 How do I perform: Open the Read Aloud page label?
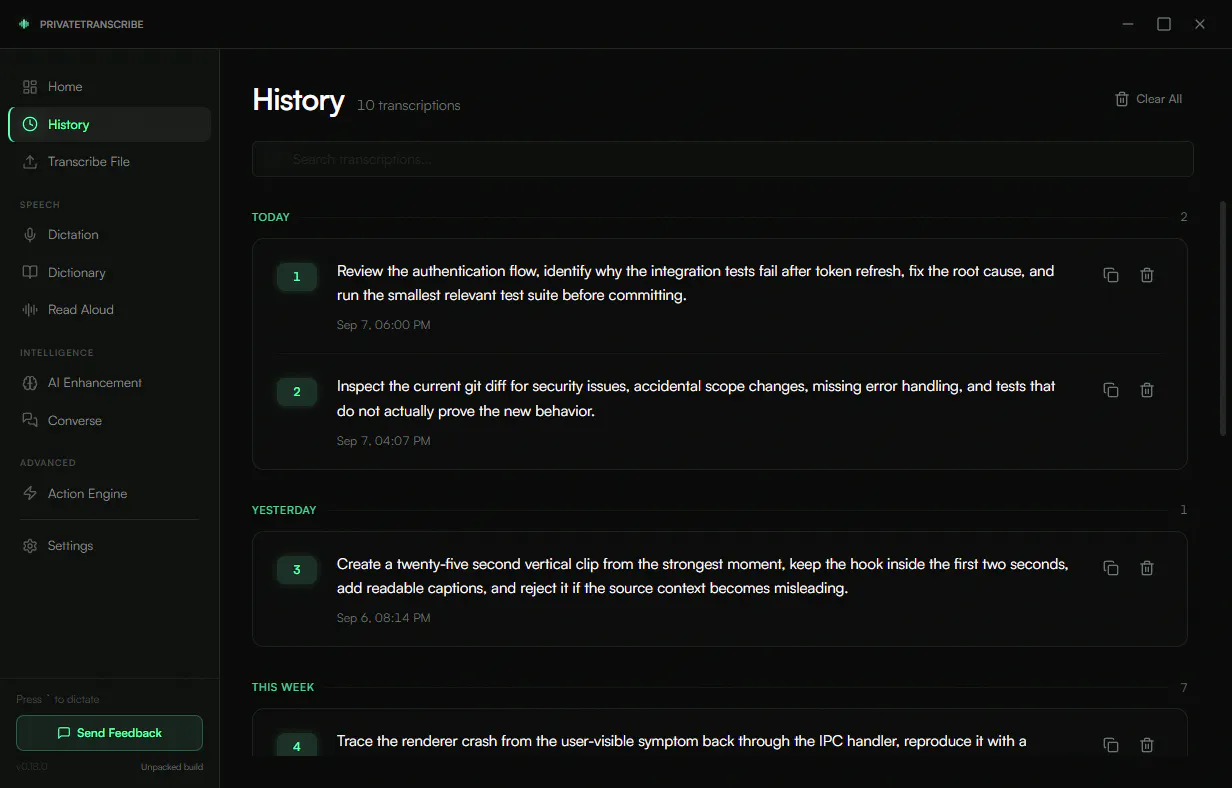[x=81, y=310]
